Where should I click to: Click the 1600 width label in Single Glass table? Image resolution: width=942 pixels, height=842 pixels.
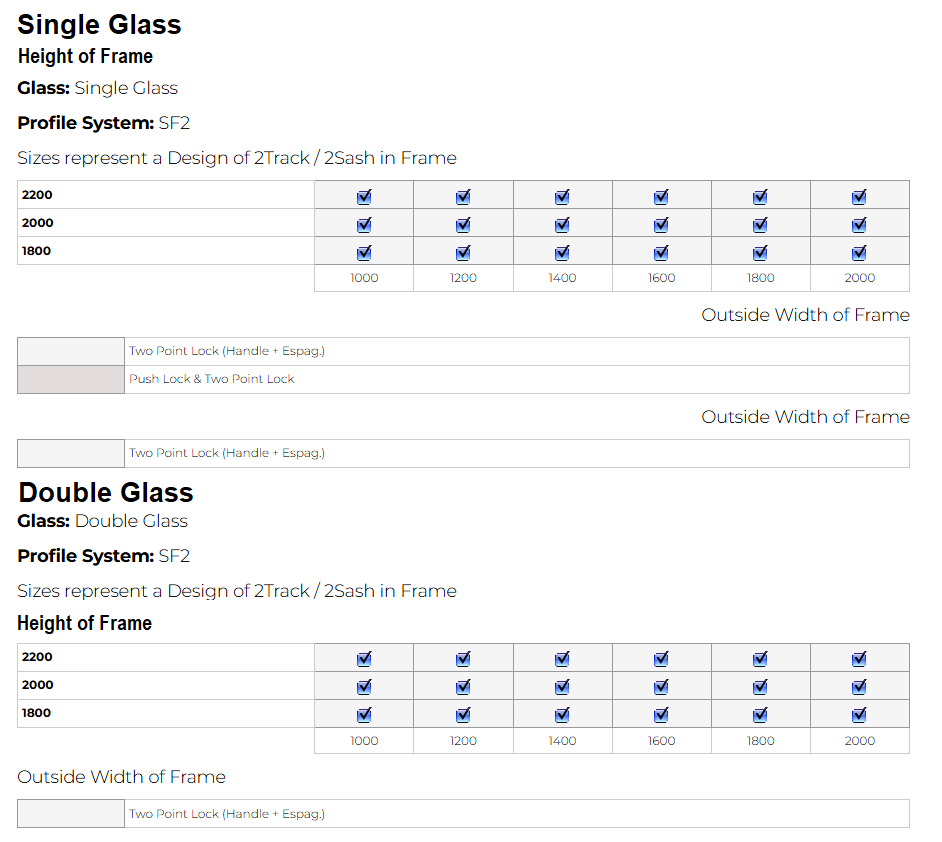coord(661,278)
